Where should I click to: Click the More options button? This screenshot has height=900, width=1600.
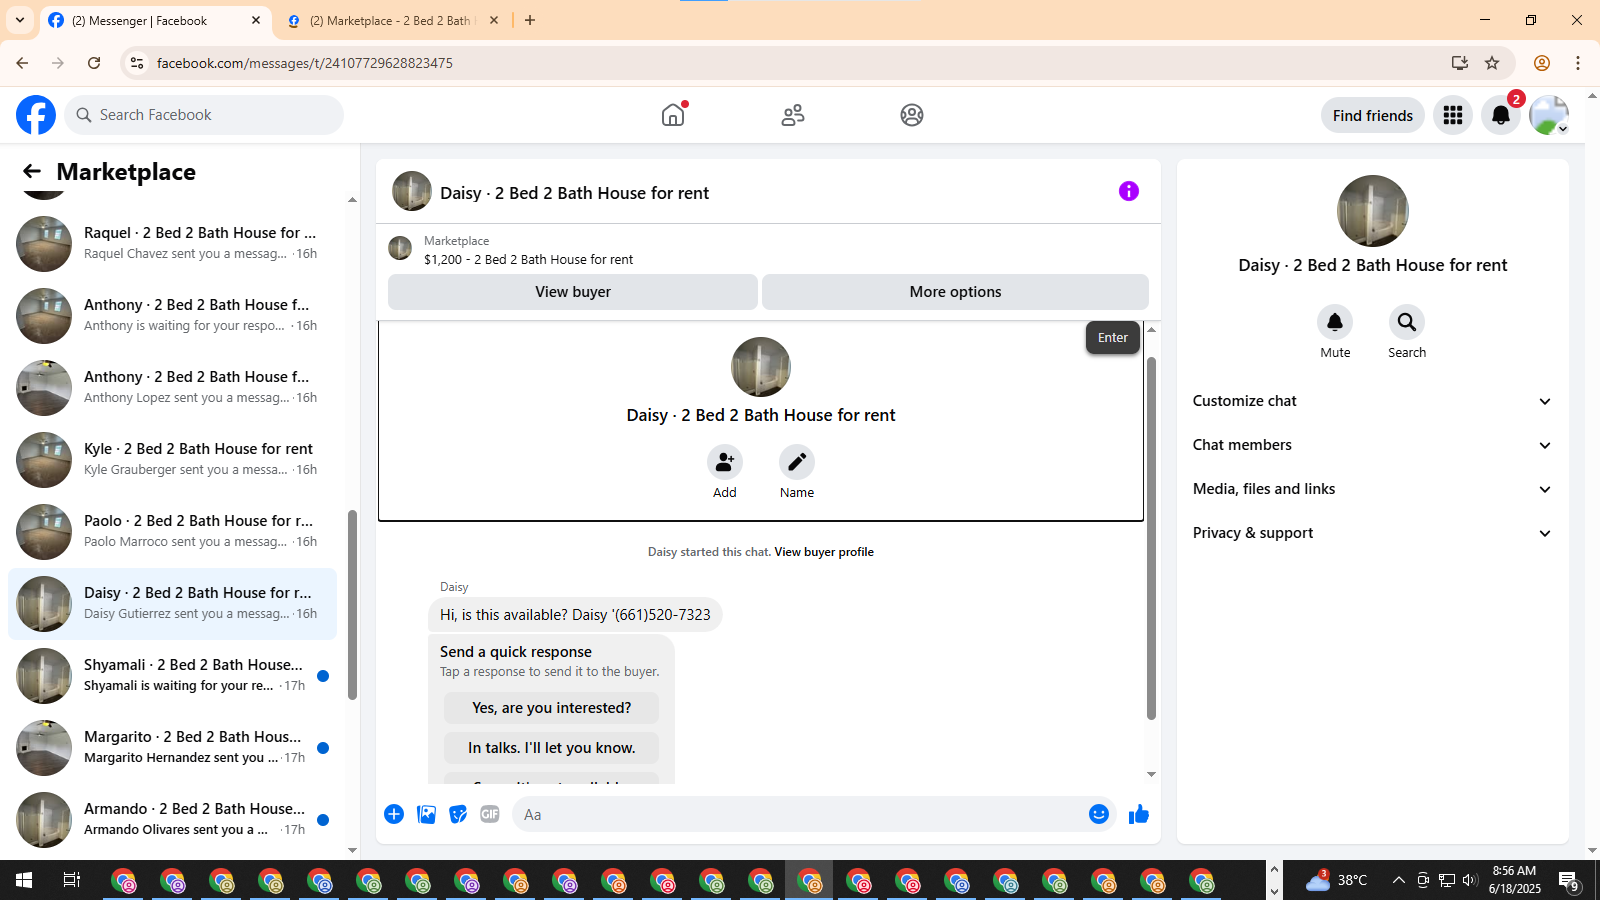(x=955, y=292)
